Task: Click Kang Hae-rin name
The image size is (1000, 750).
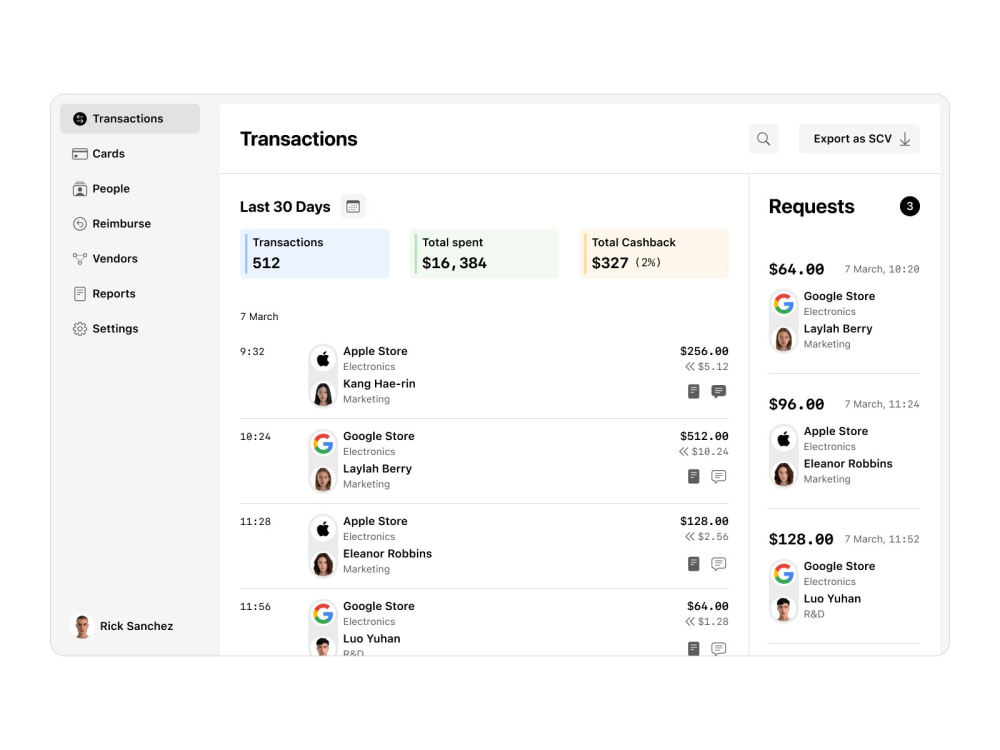Action: click(379, 384)
